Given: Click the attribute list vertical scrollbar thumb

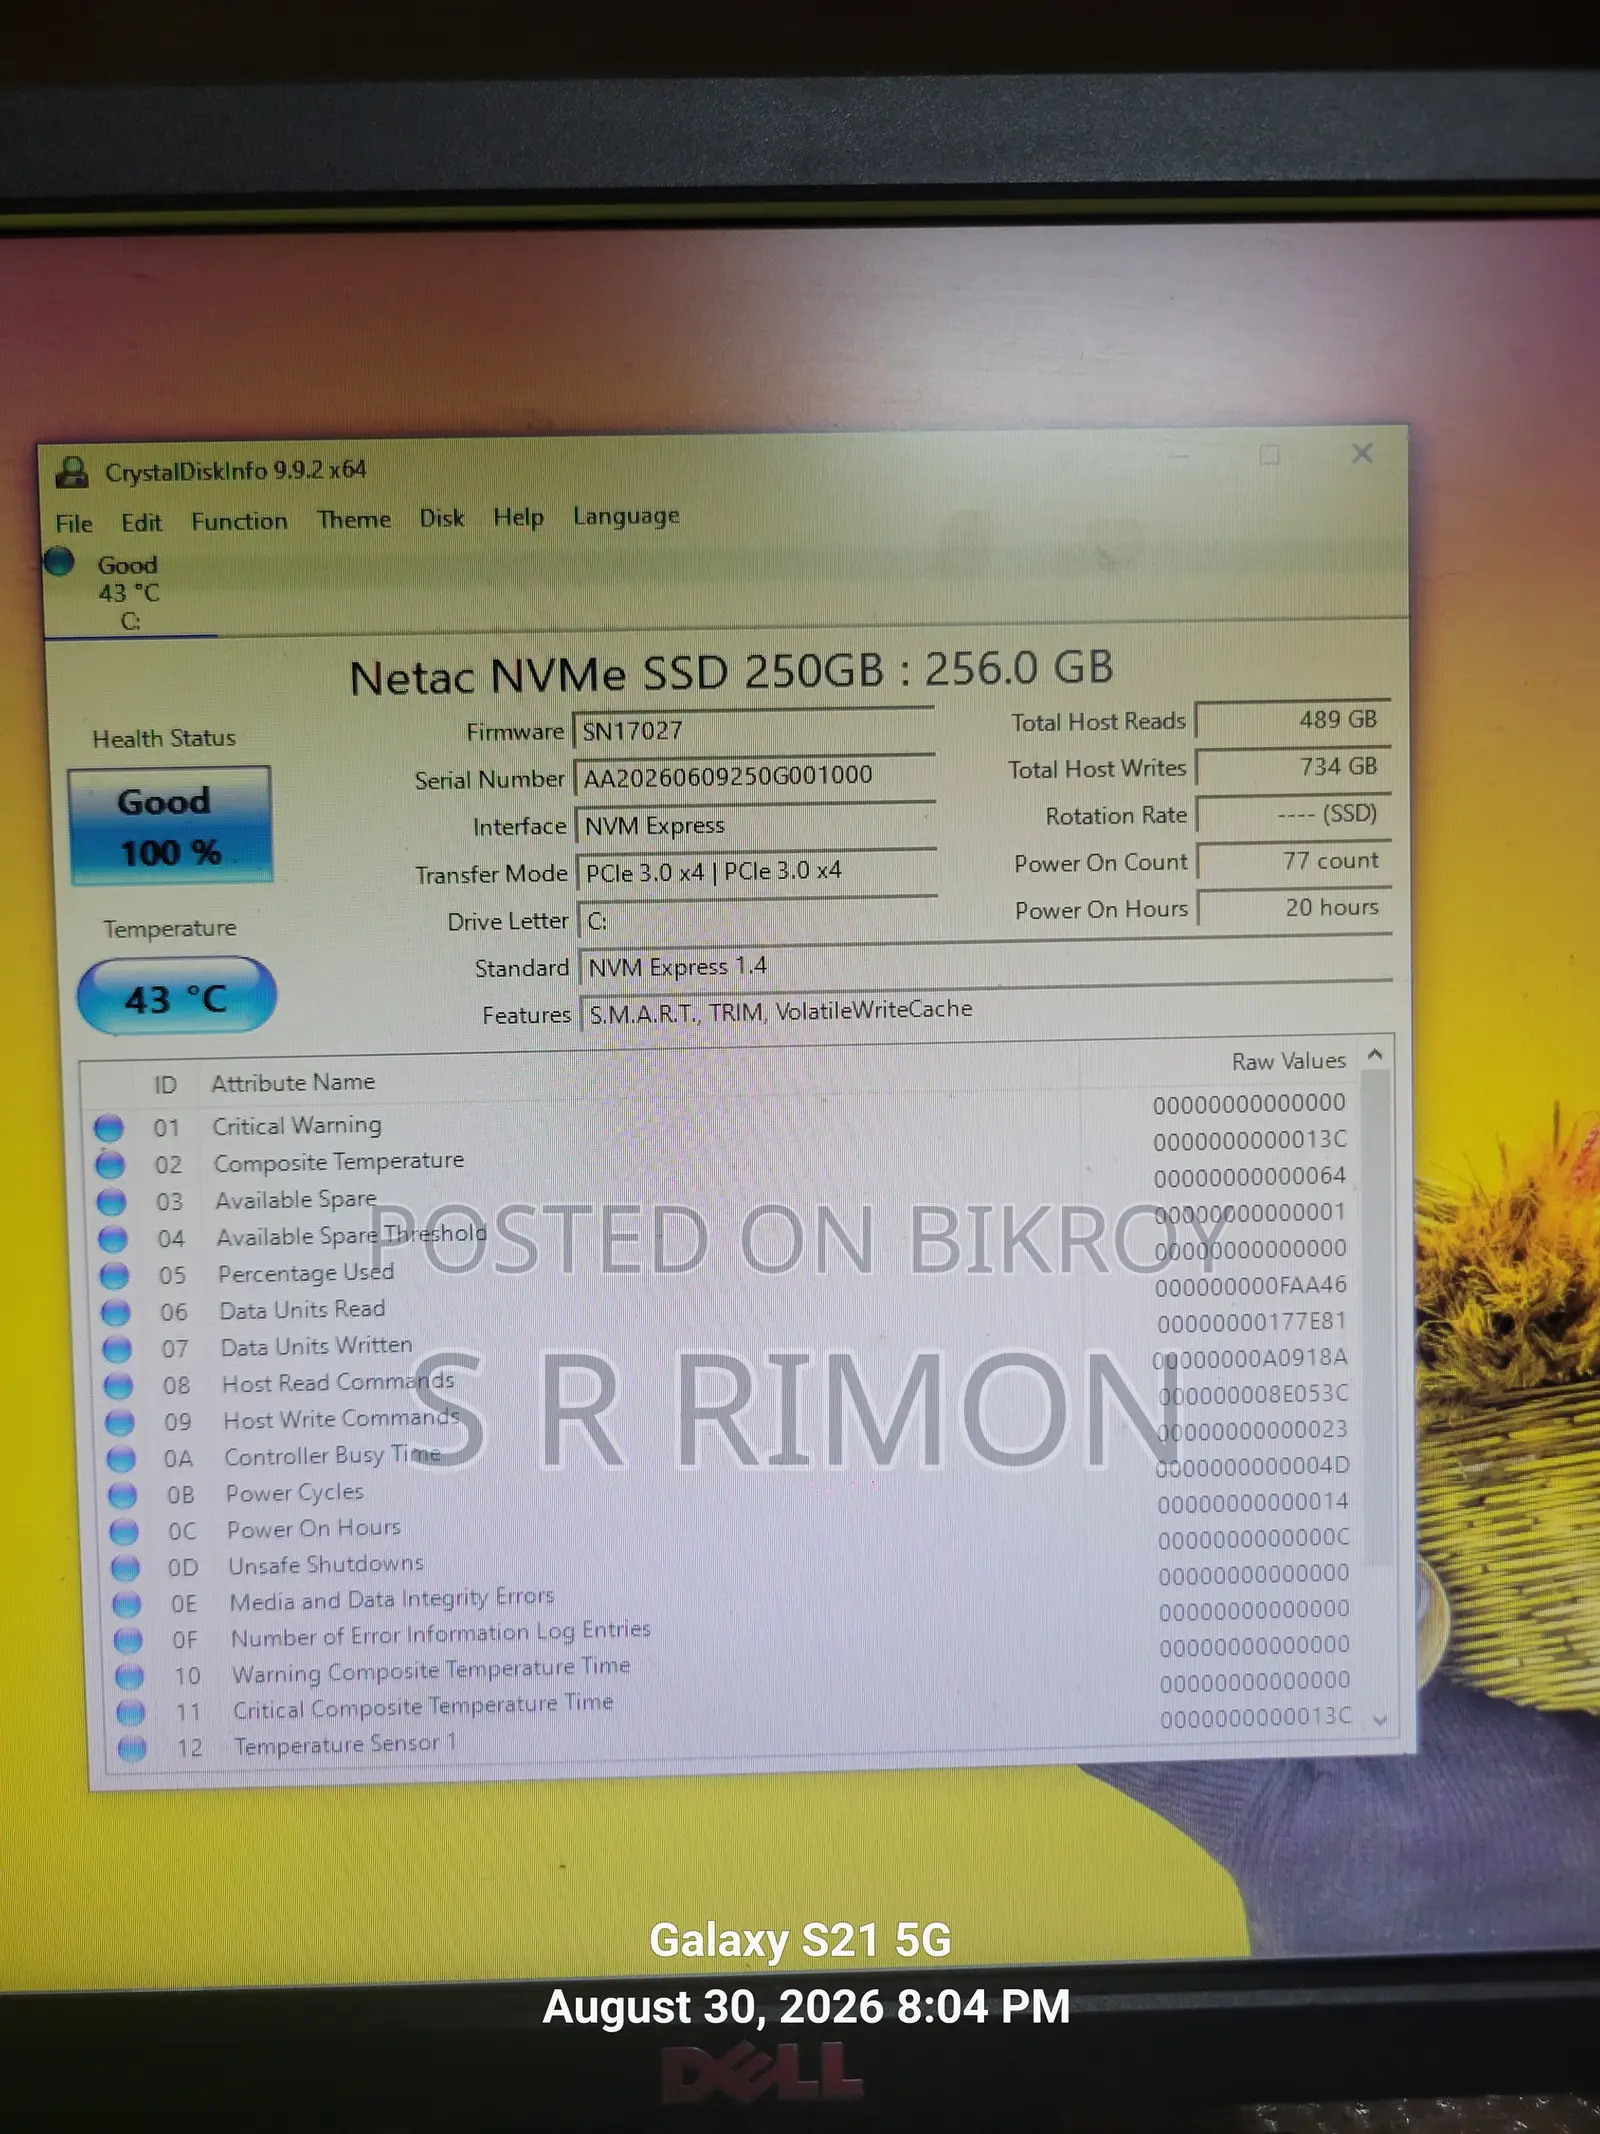Looking at the screenshot, I should (1378, 1317).
